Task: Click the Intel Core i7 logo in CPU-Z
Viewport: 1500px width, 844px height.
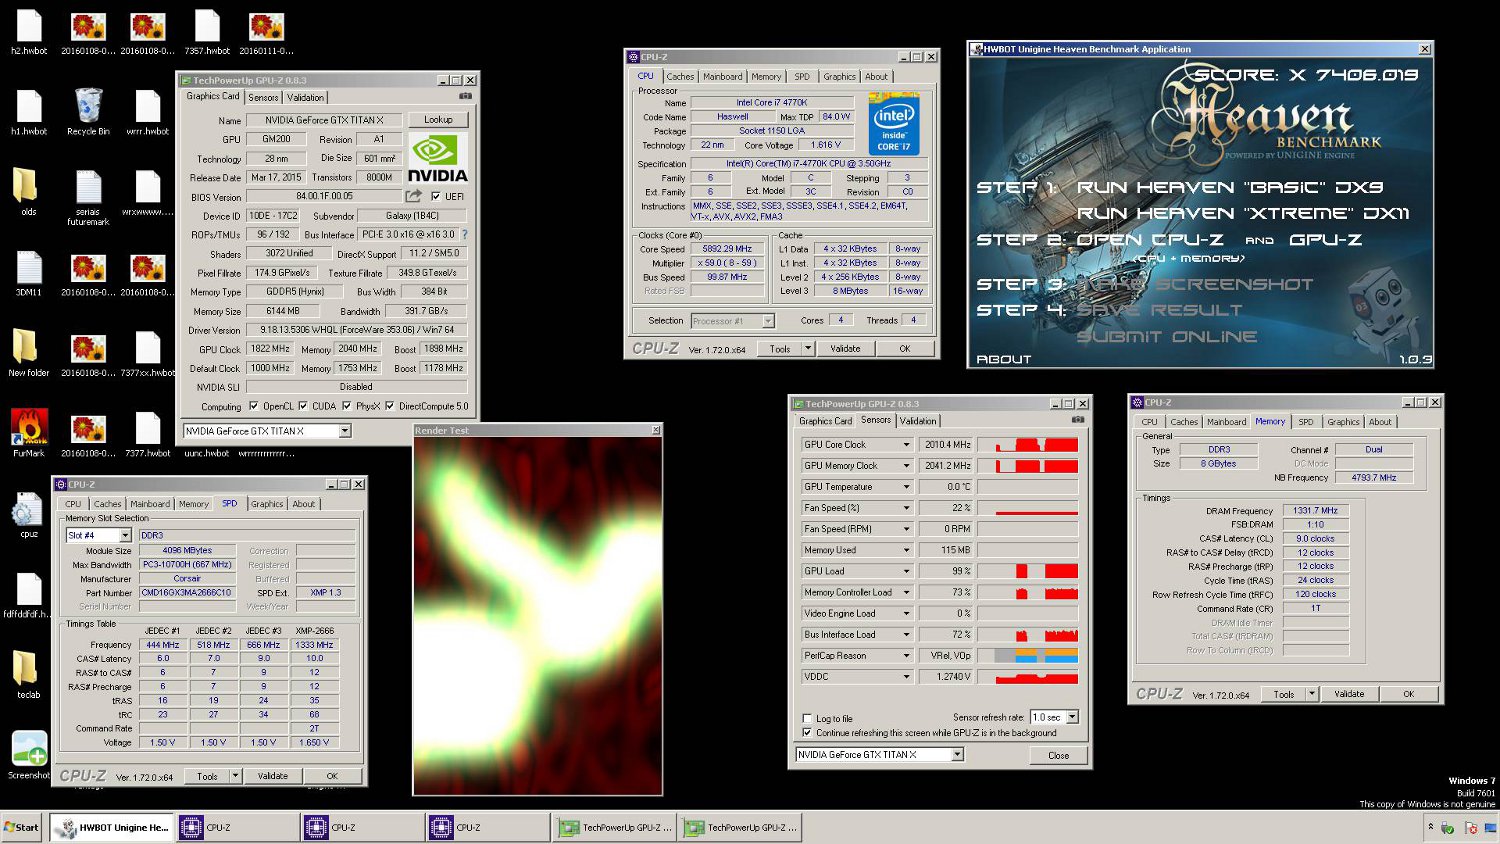Action: click(893, 124)
